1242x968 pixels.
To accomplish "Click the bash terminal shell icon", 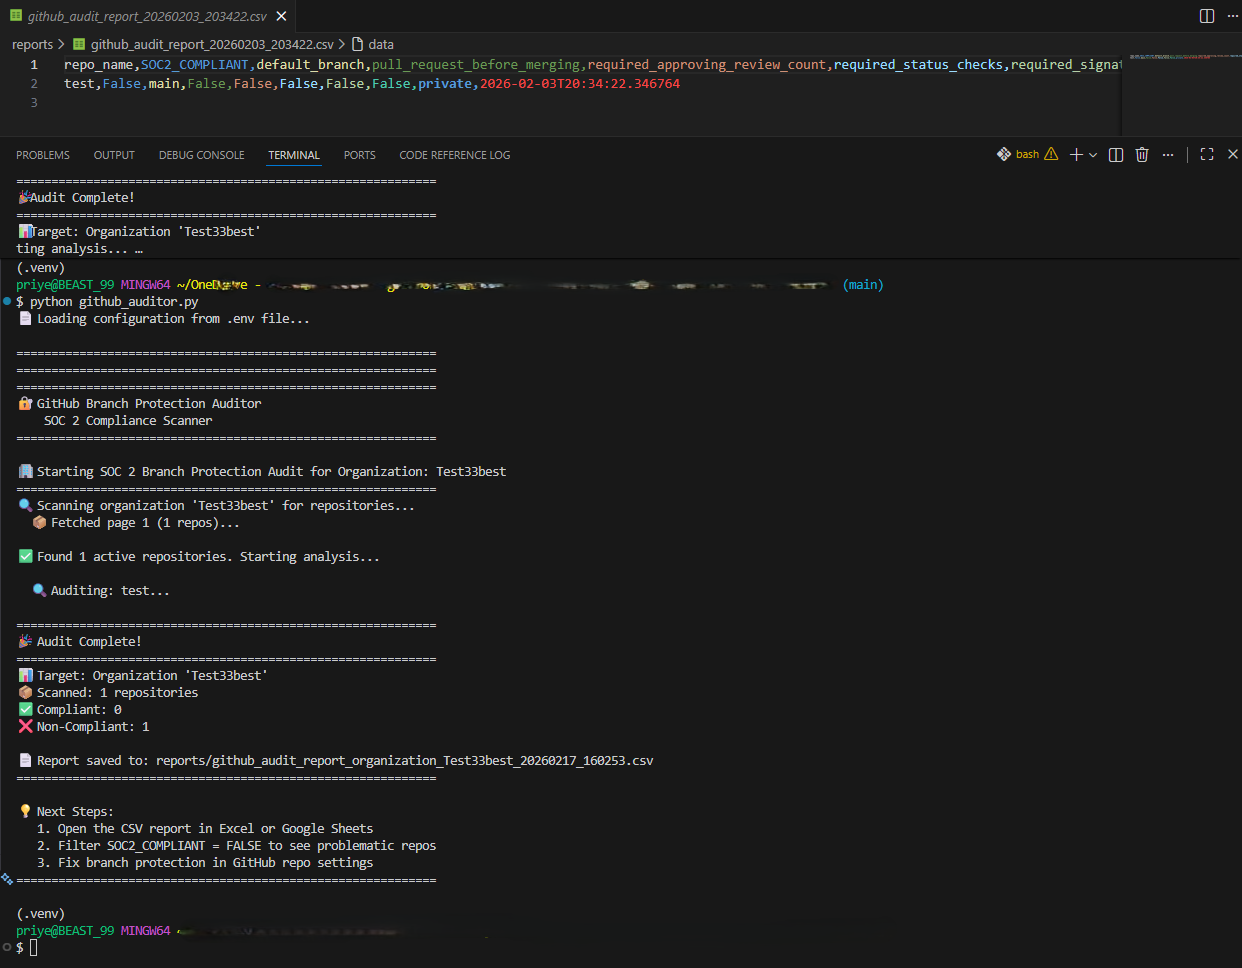I will click(1004, 154).
